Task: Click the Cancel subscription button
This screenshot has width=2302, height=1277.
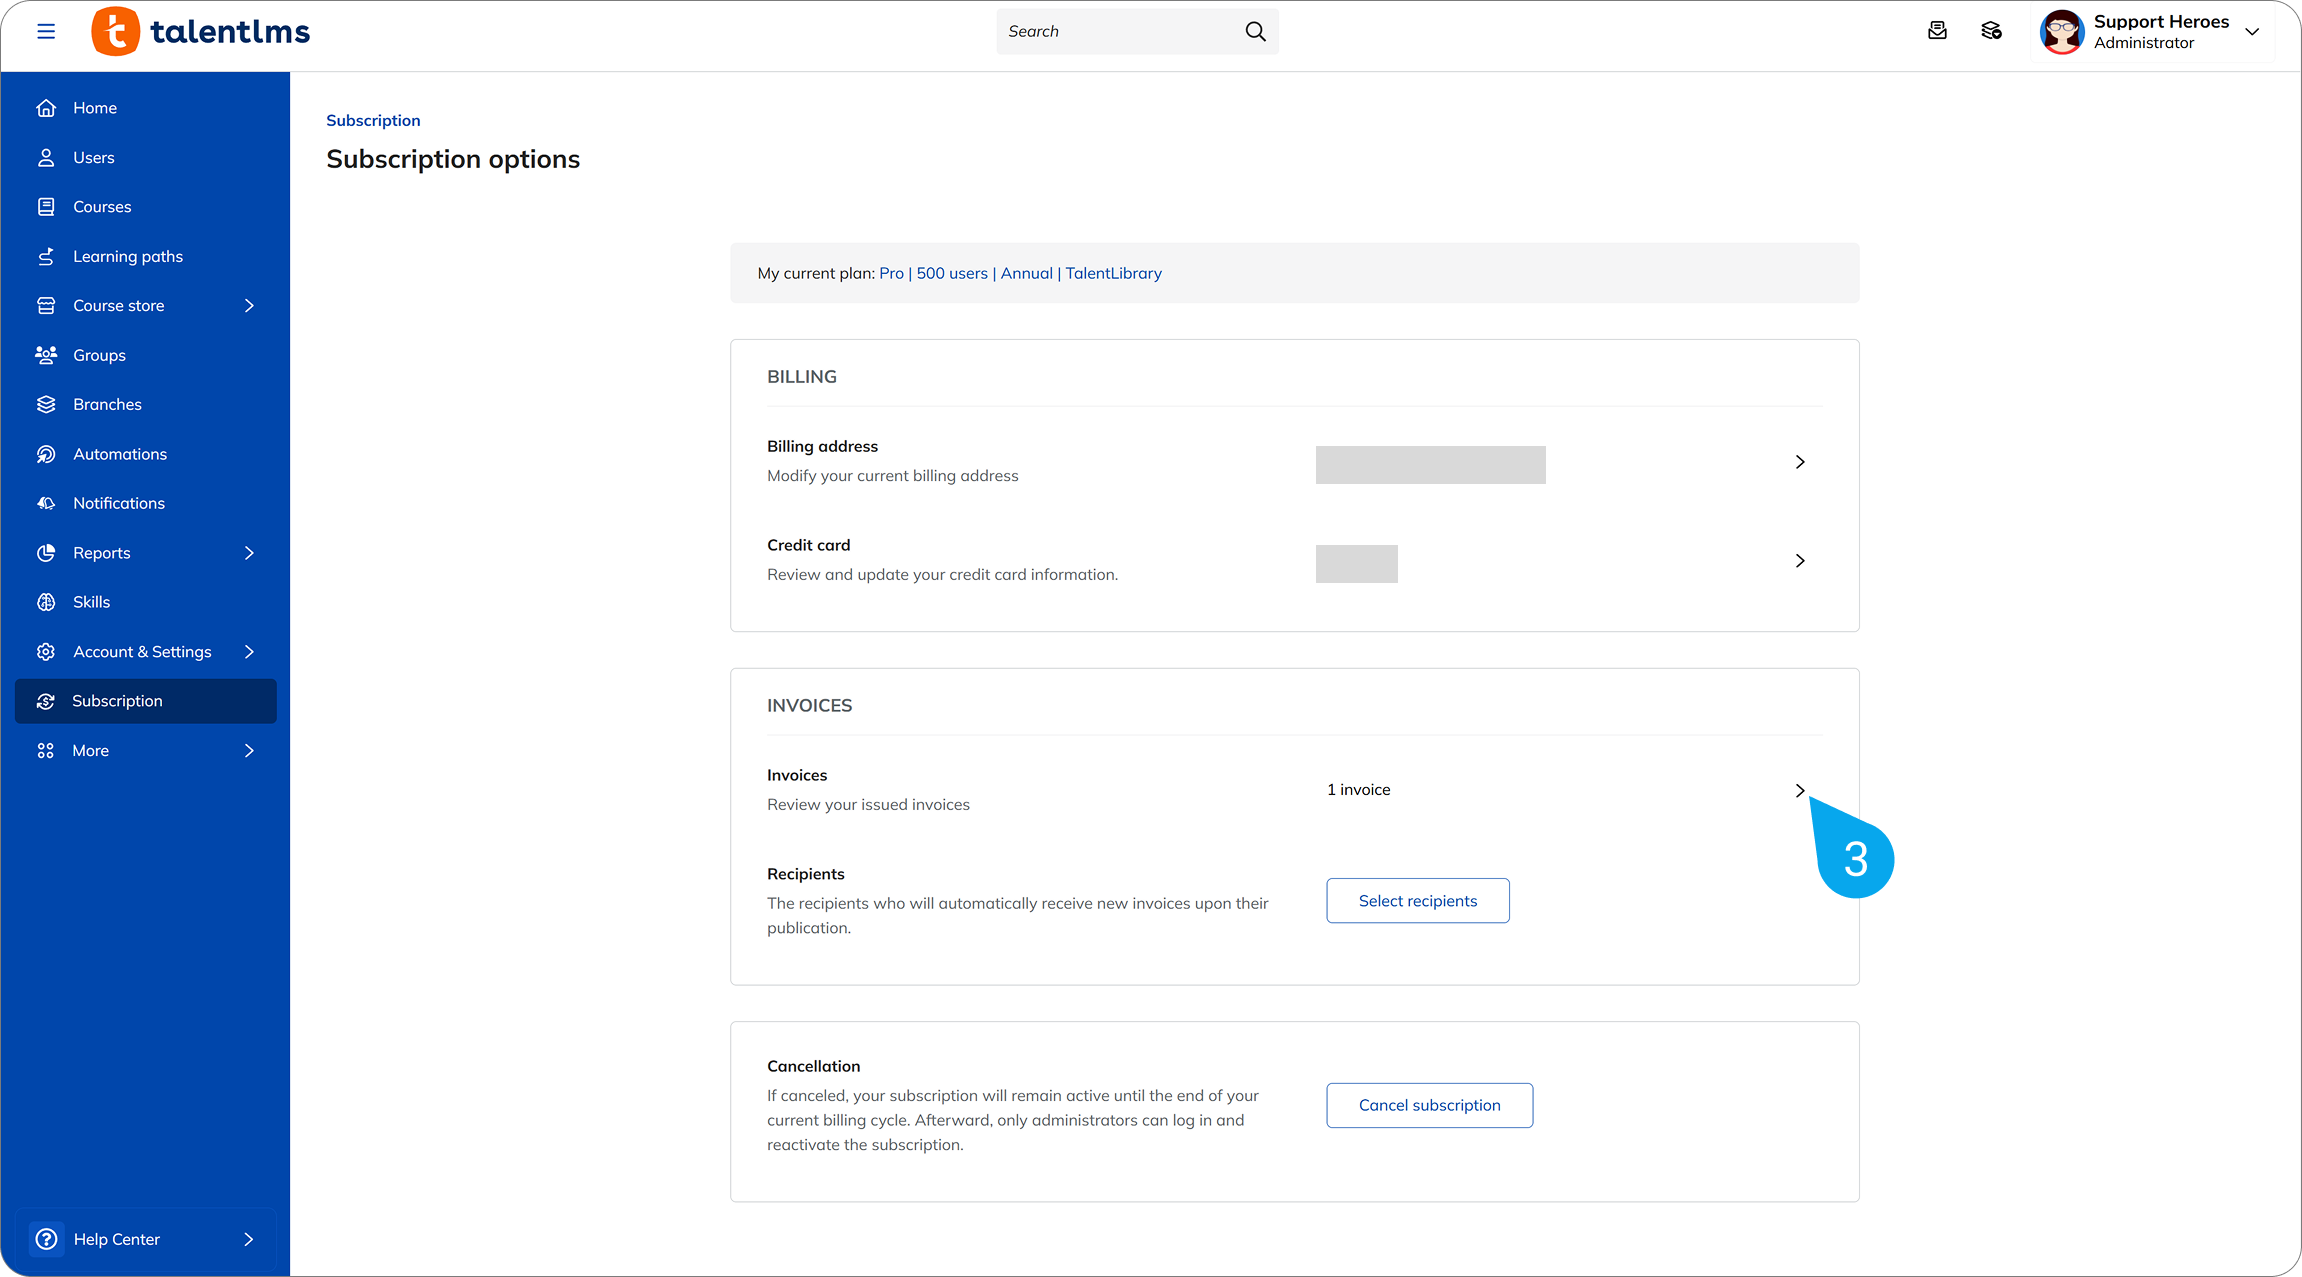Action: click(x=1428, y=1105)
